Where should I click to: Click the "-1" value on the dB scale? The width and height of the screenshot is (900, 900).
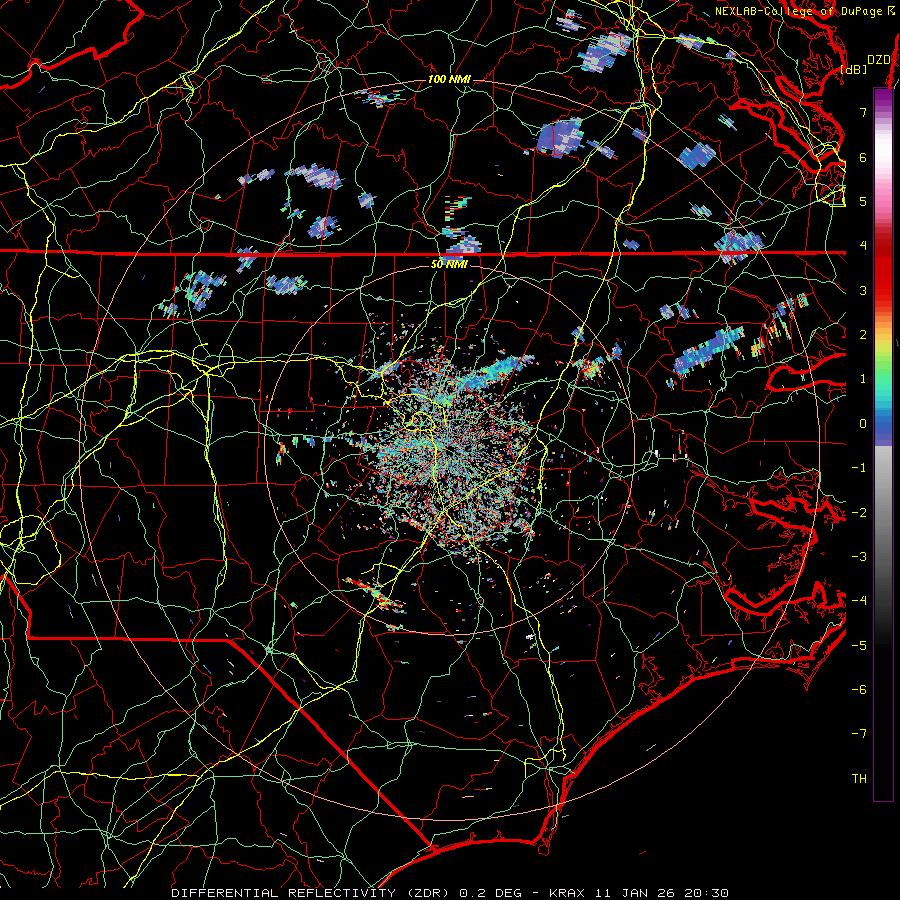(859, 468)
